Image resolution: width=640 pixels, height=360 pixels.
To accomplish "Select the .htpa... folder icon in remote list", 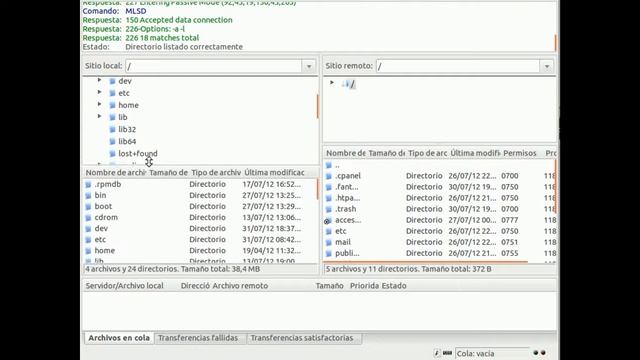I will pyautogui.click(x=329, y=198).
